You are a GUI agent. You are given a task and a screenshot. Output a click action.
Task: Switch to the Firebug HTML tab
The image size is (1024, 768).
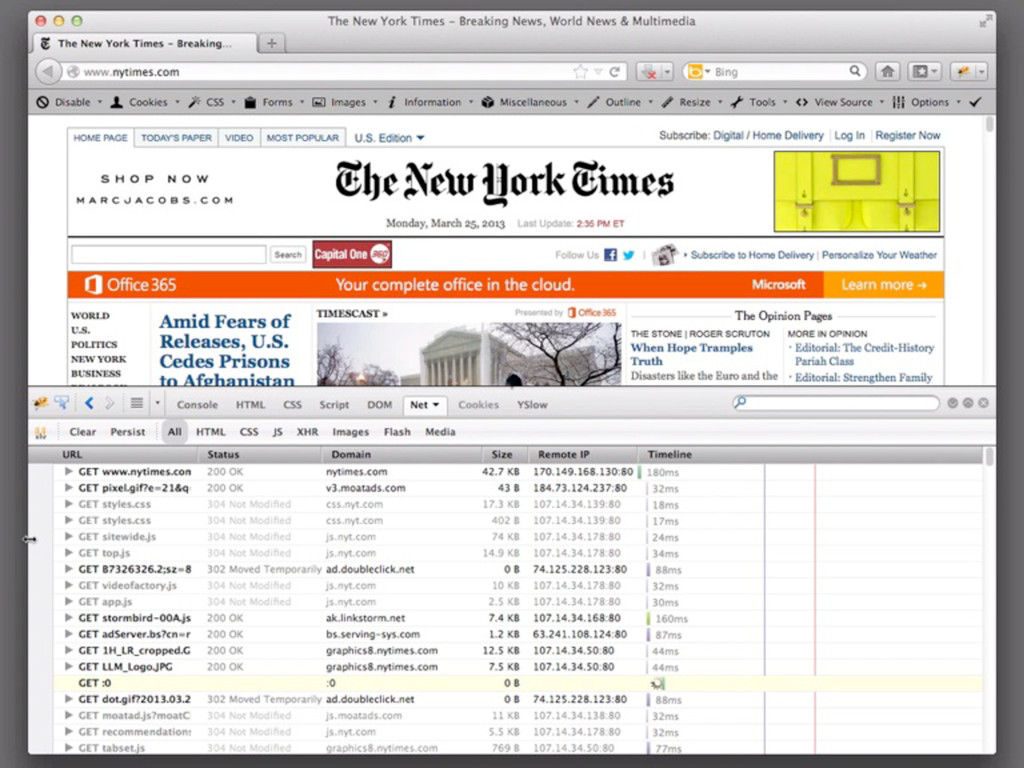pyautogui.click(x=250, y=405)
